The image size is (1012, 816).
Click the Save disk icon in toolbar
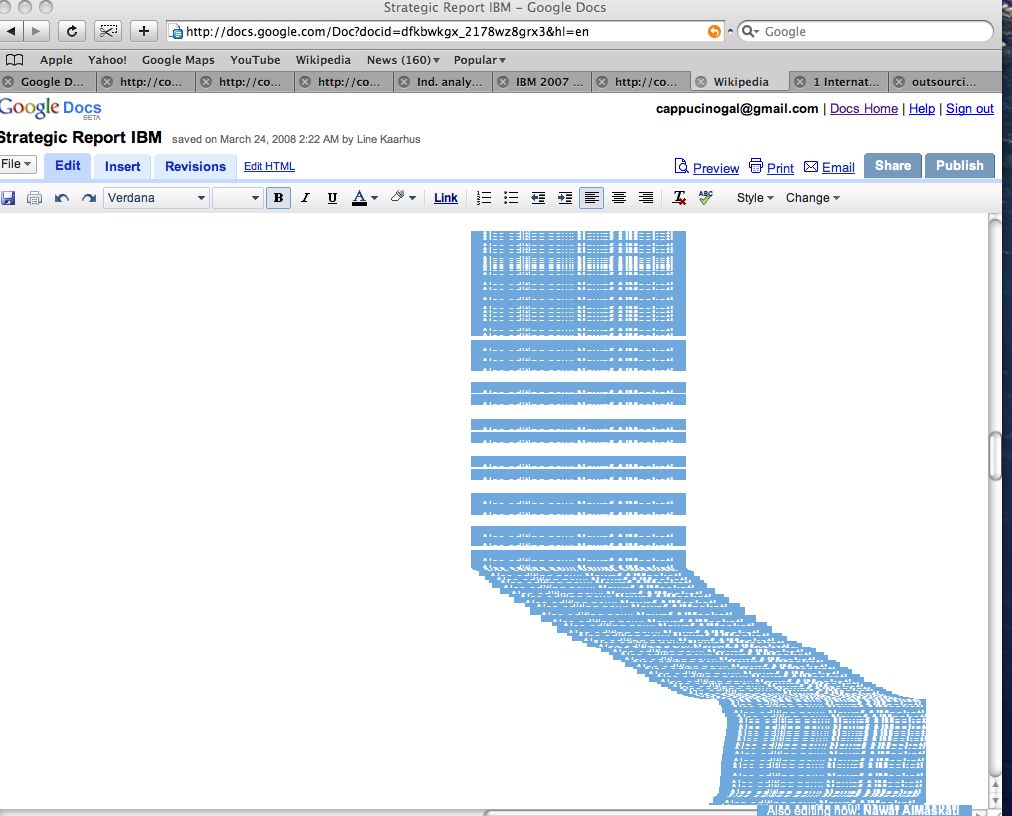(8, 198)
